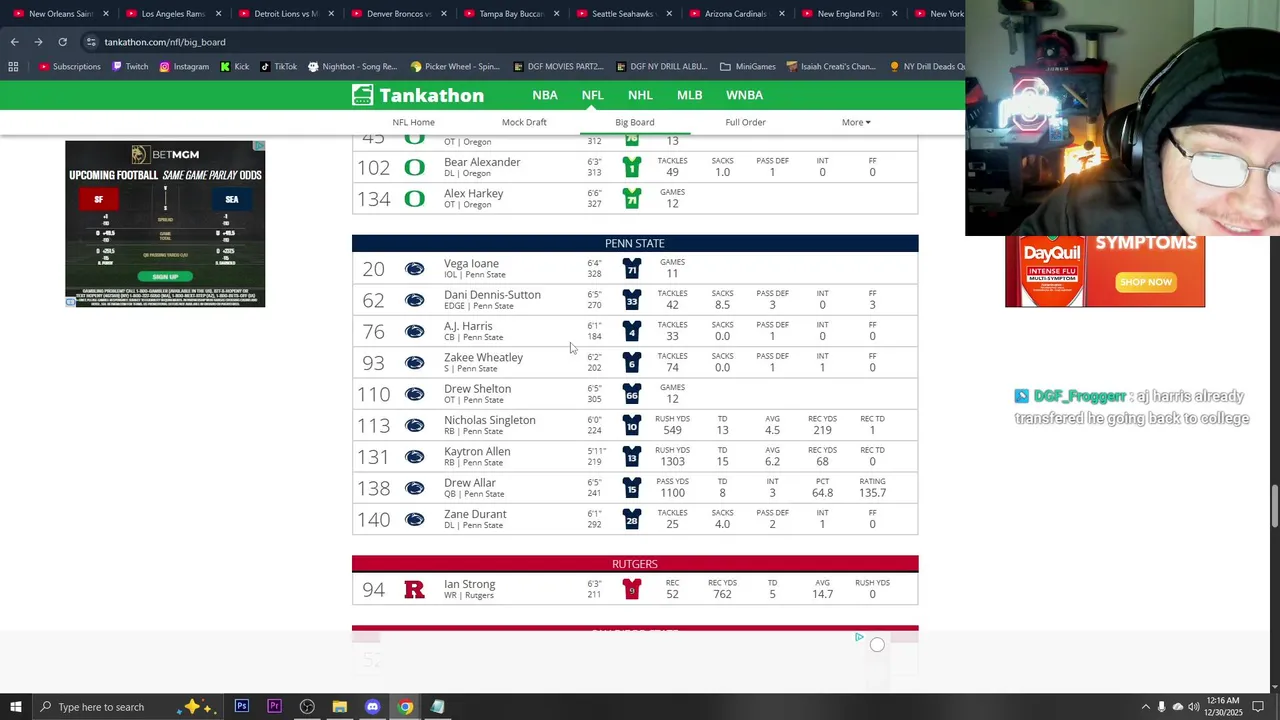Open the taskbar clock and date
Screen dimensions: 1280x720
[1224, 707]
